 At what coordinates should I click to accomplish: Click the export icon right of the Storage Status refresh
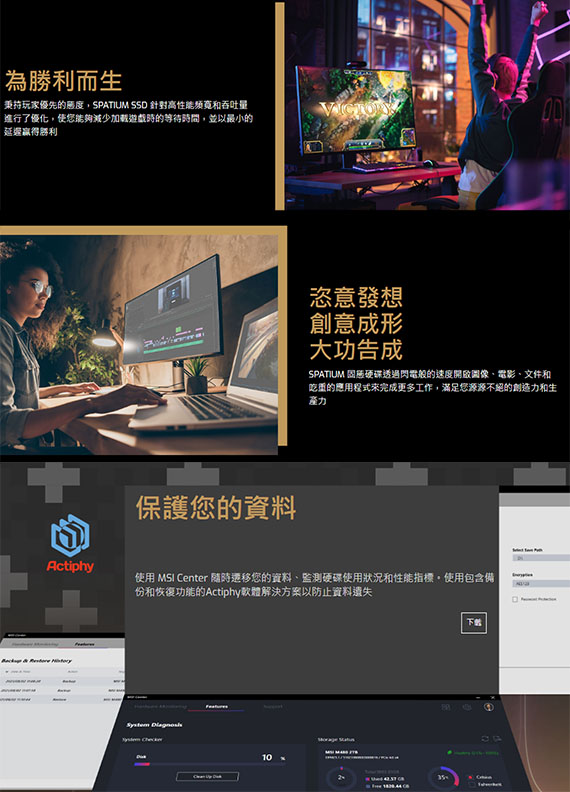point(498,739)
